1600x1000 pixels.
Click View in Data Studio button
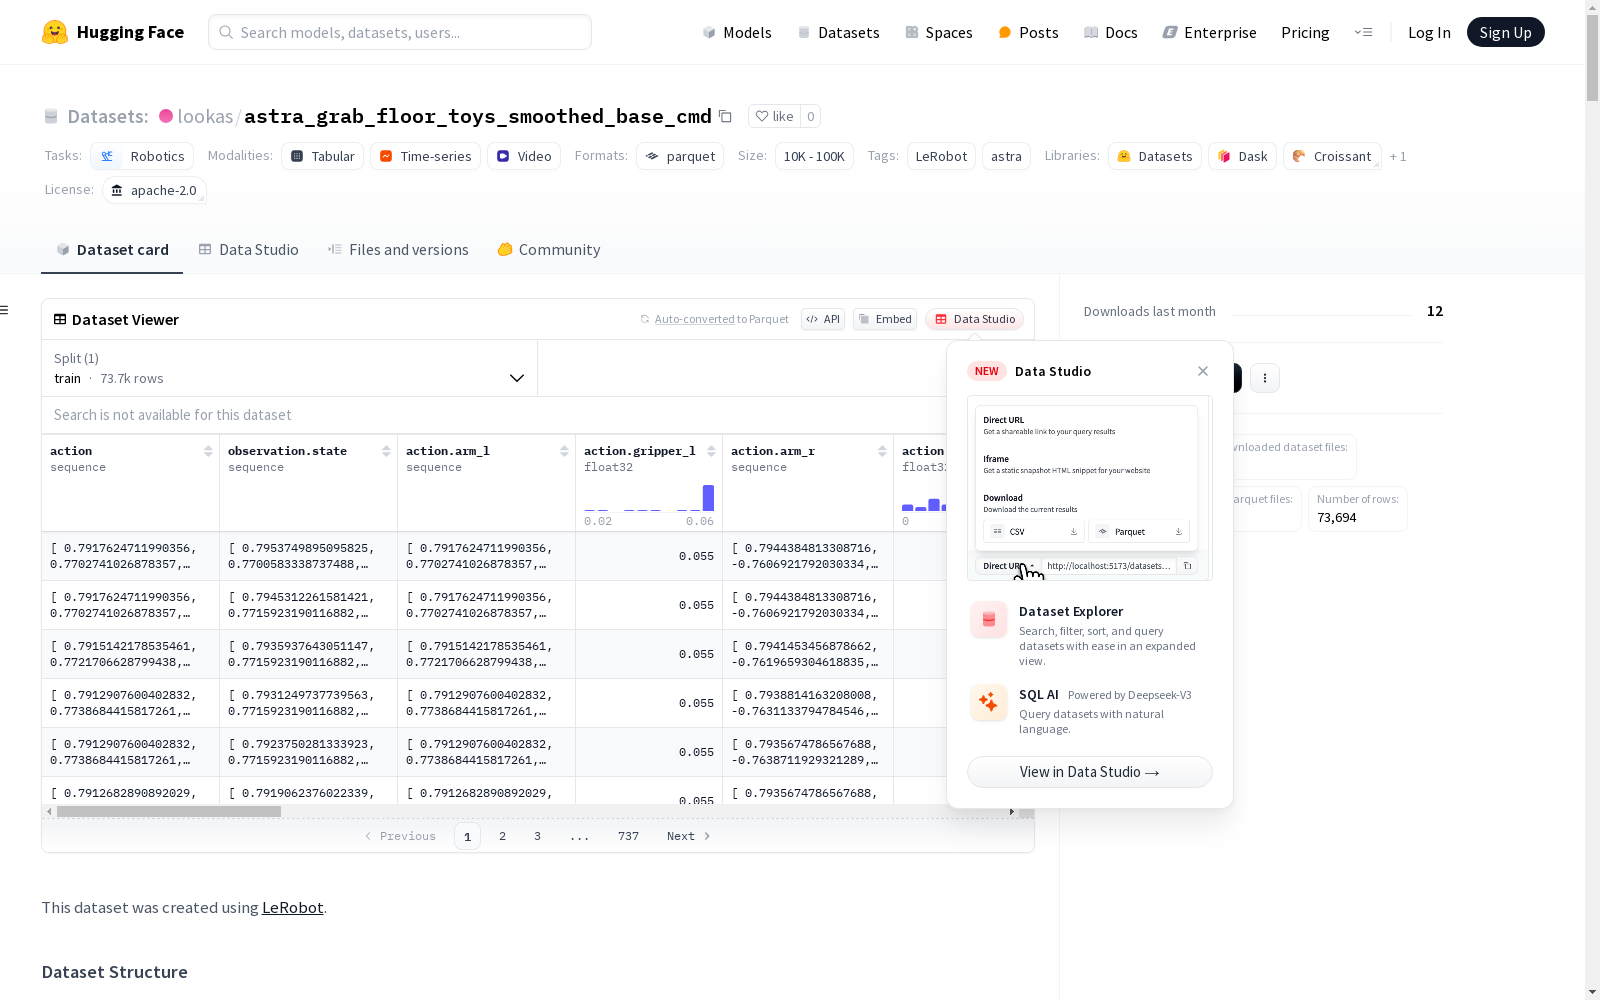pos(1090,772)
